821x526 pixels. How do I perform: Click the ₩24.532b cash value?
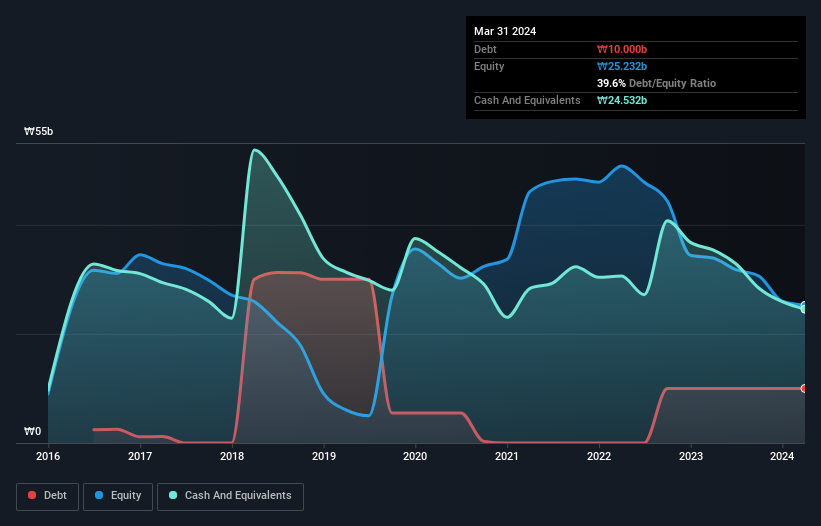622,100
